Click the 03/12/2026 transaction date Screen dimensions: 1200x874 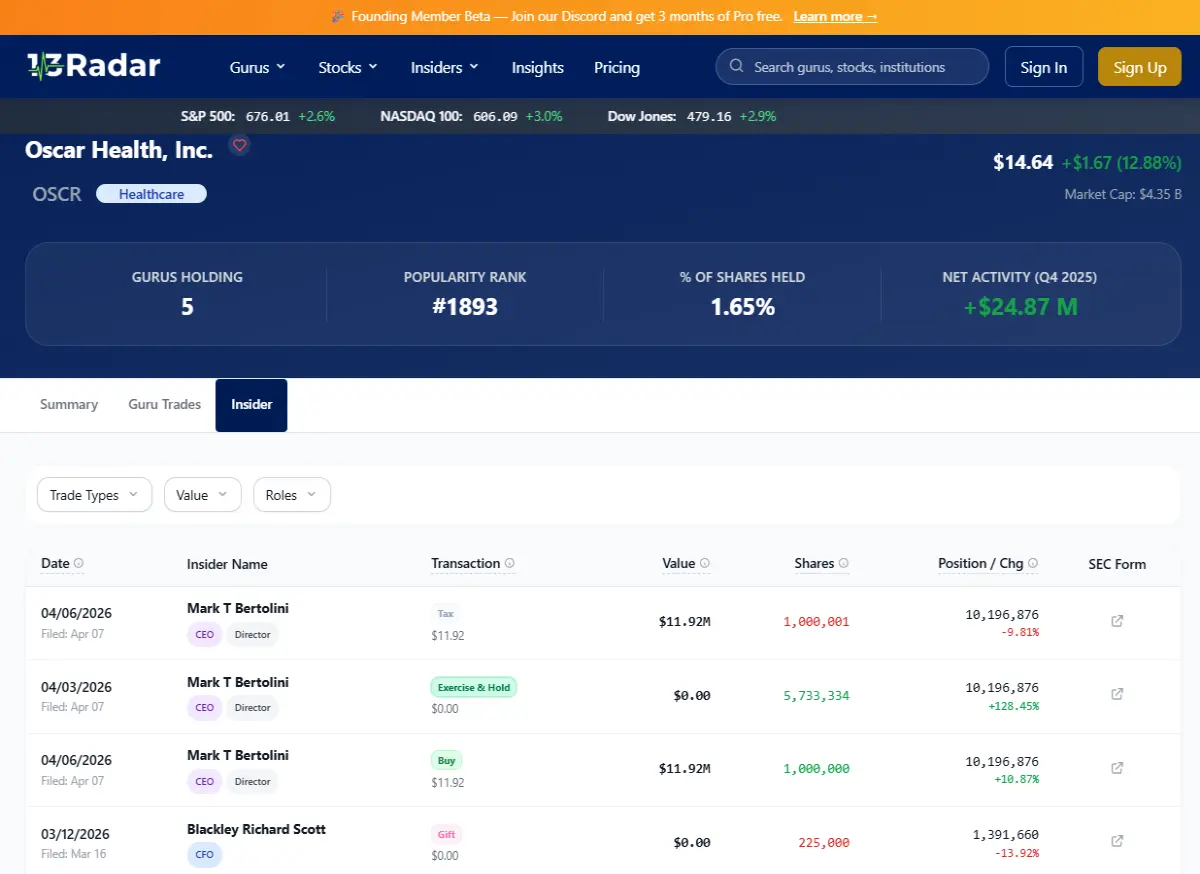[76, 834]
